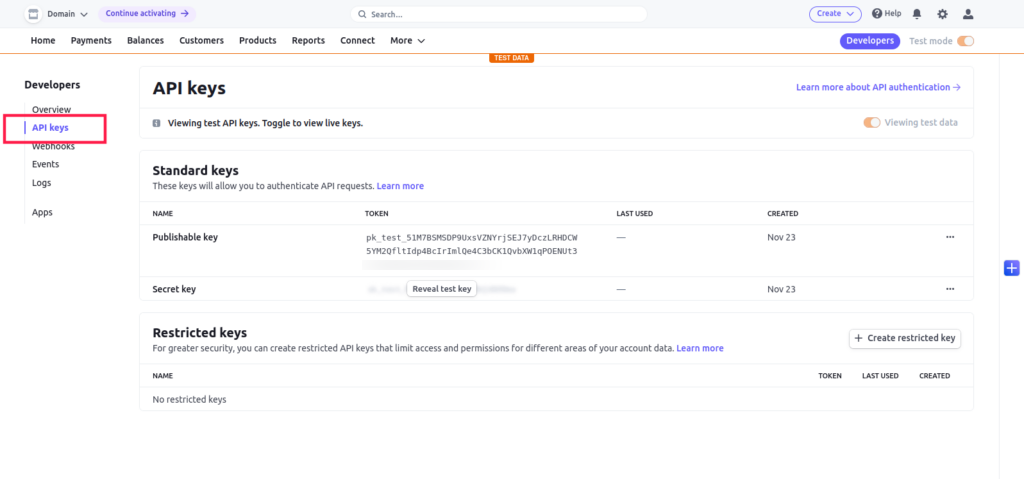
Task: Click the search magnifier icon
Action: pos(362,14)
